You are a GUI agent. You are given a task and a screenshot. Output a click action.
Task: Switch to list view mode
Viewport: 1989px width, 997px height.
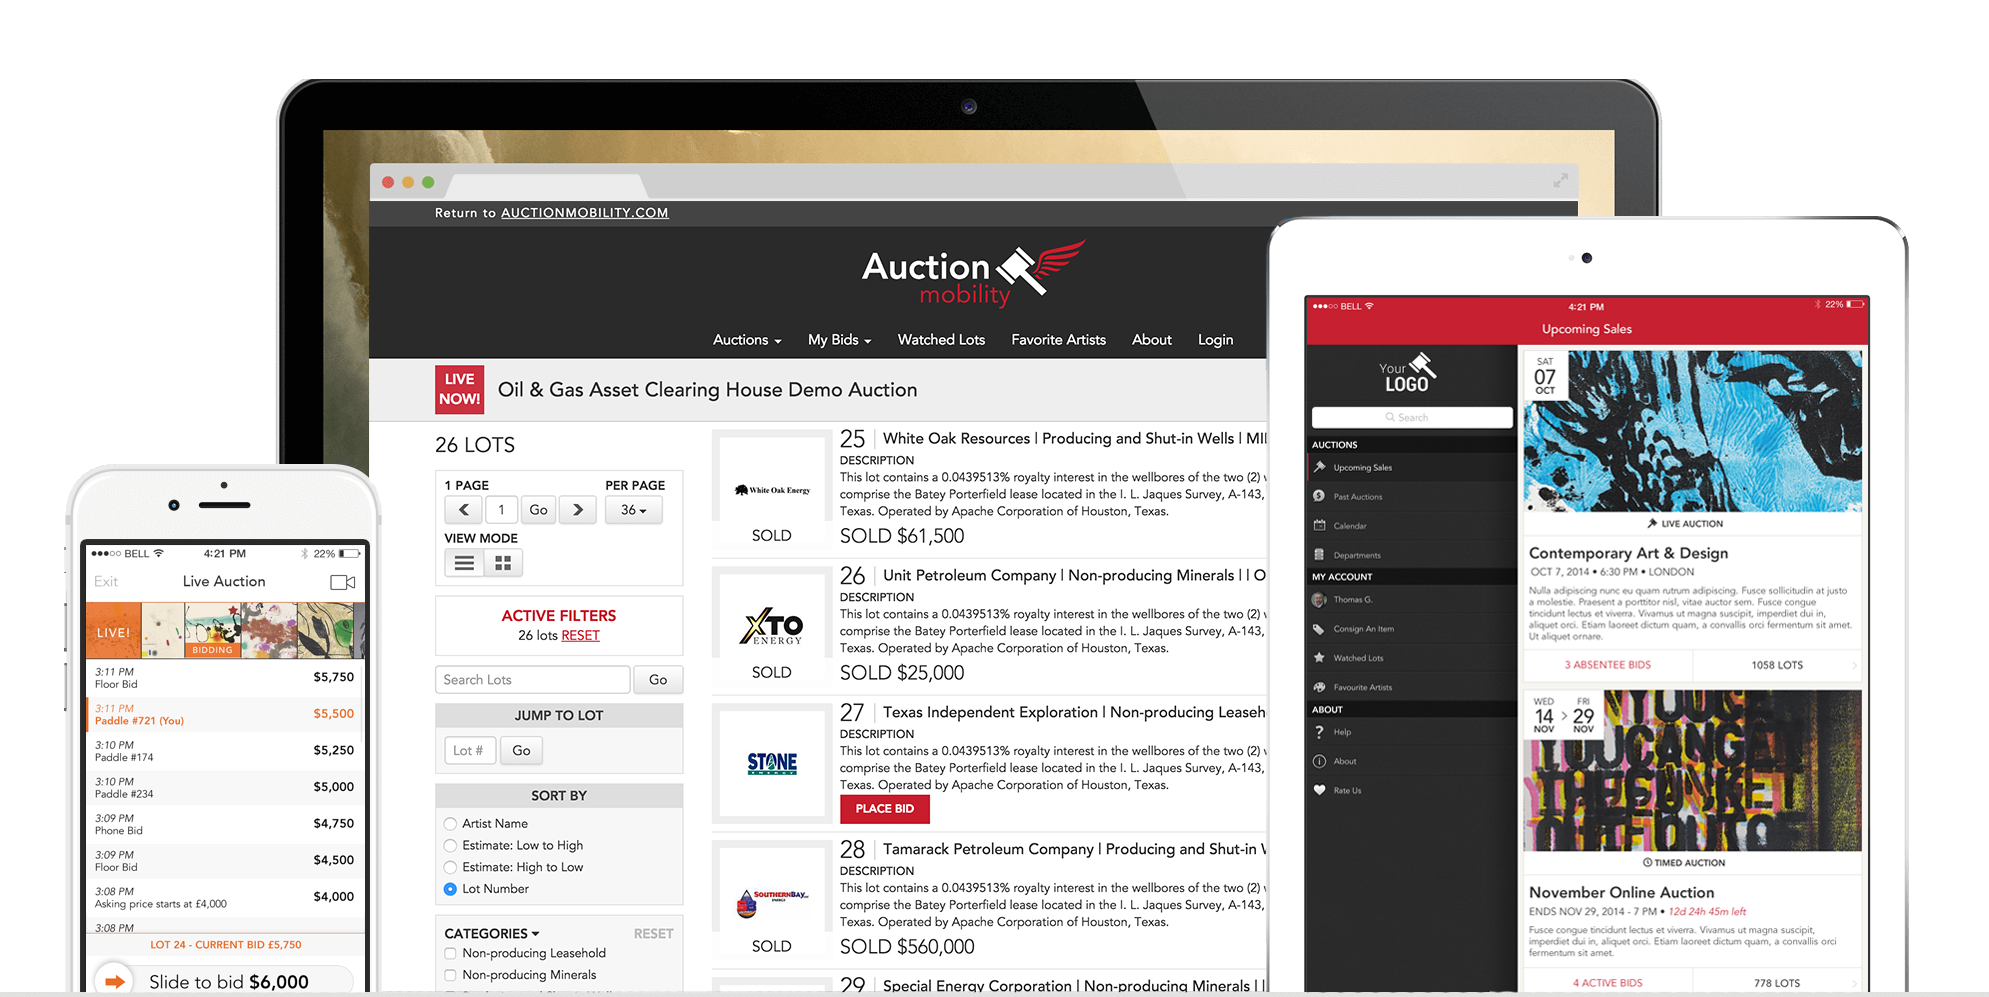(464, 563)
